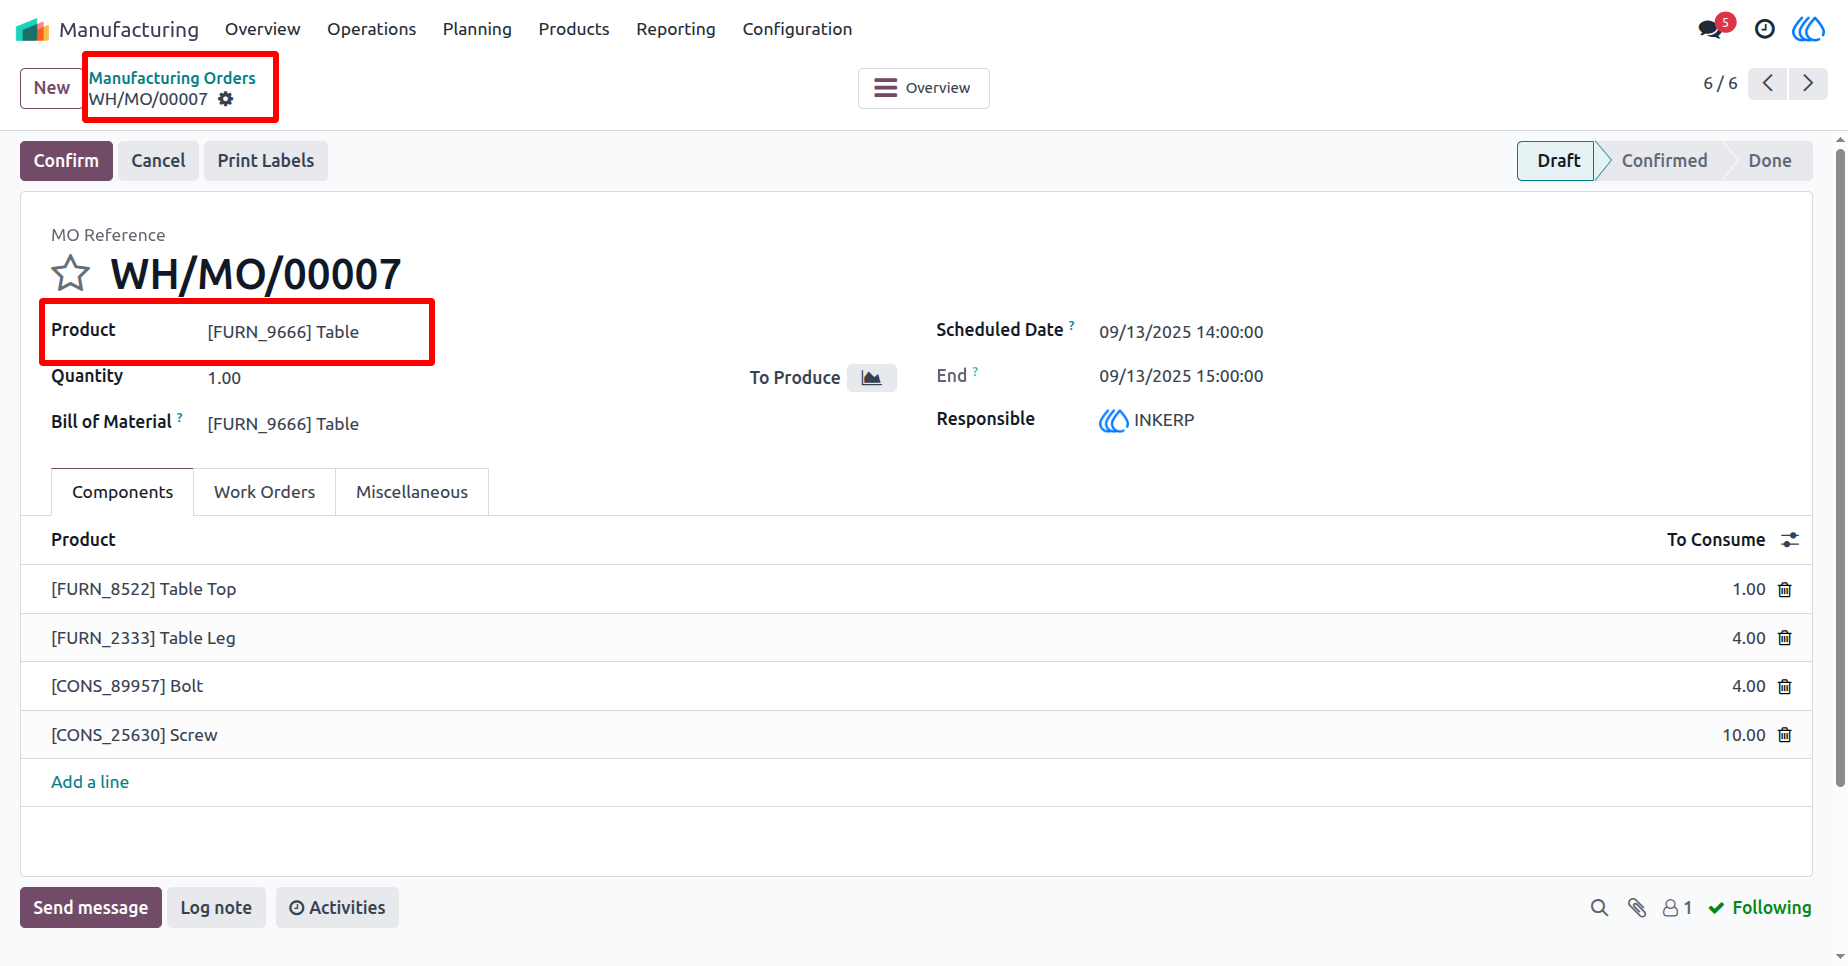The image size is (1848, 966).
Task: Delete the Bolt component line
Action: point(1785,687)
